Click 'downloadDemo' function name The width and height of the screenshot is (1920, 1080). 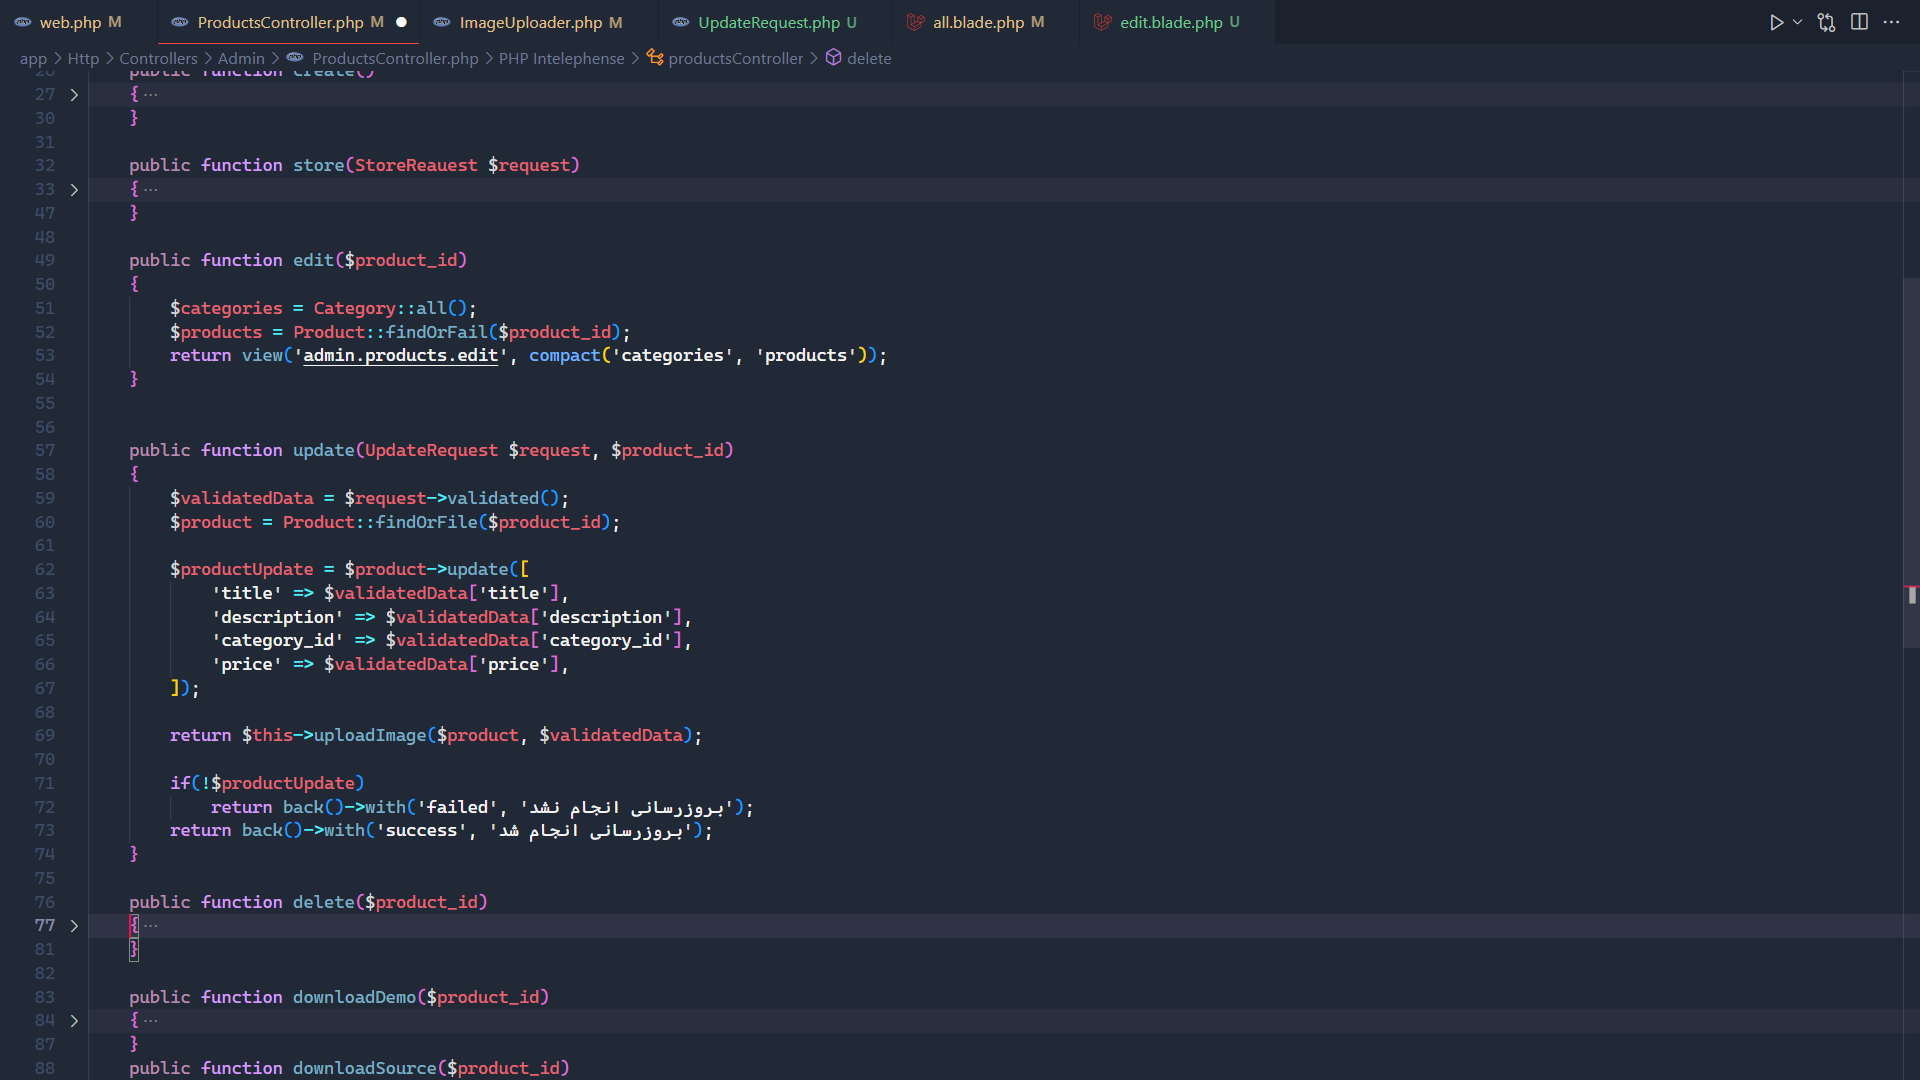coord(354,998)
